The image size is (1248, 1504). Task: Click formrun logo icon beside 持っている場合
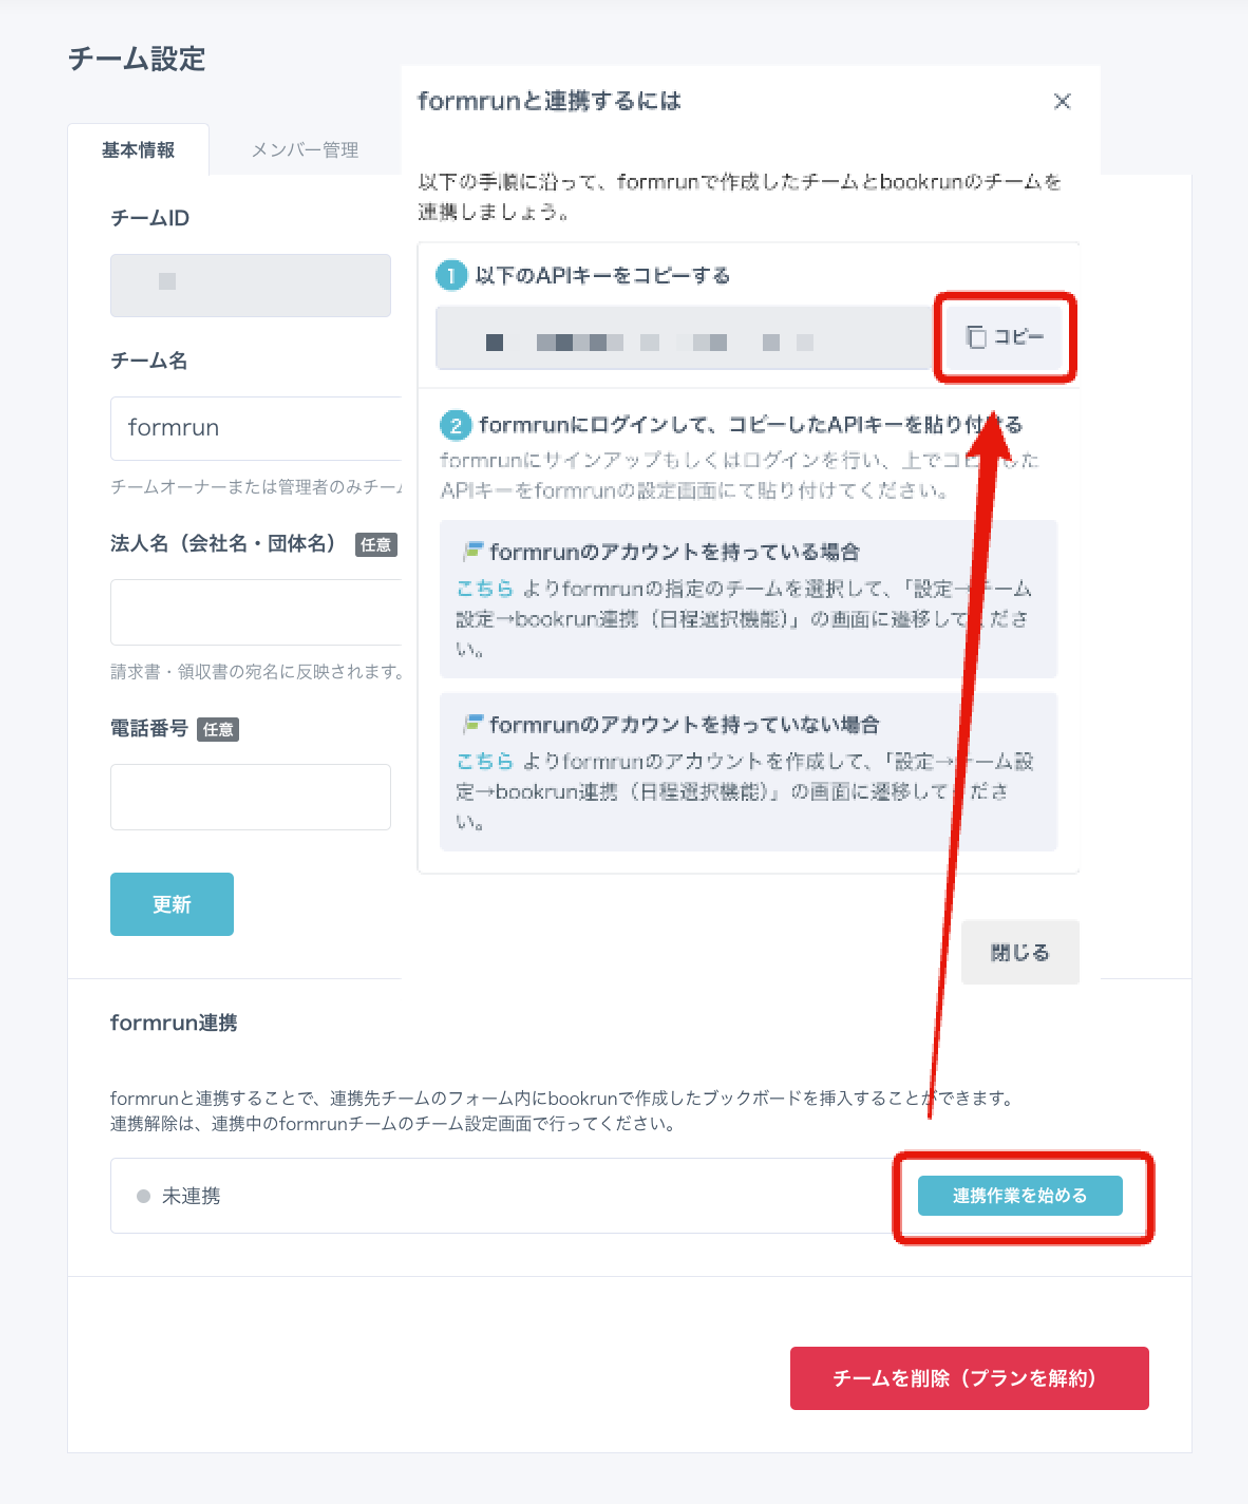pyautogui.click(x=473, y=551)
